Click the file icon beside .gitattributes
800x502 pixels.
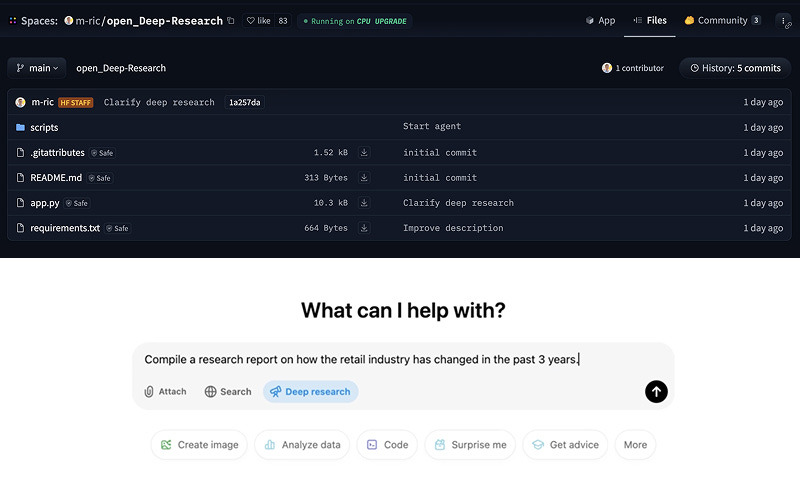pos(20,153)
